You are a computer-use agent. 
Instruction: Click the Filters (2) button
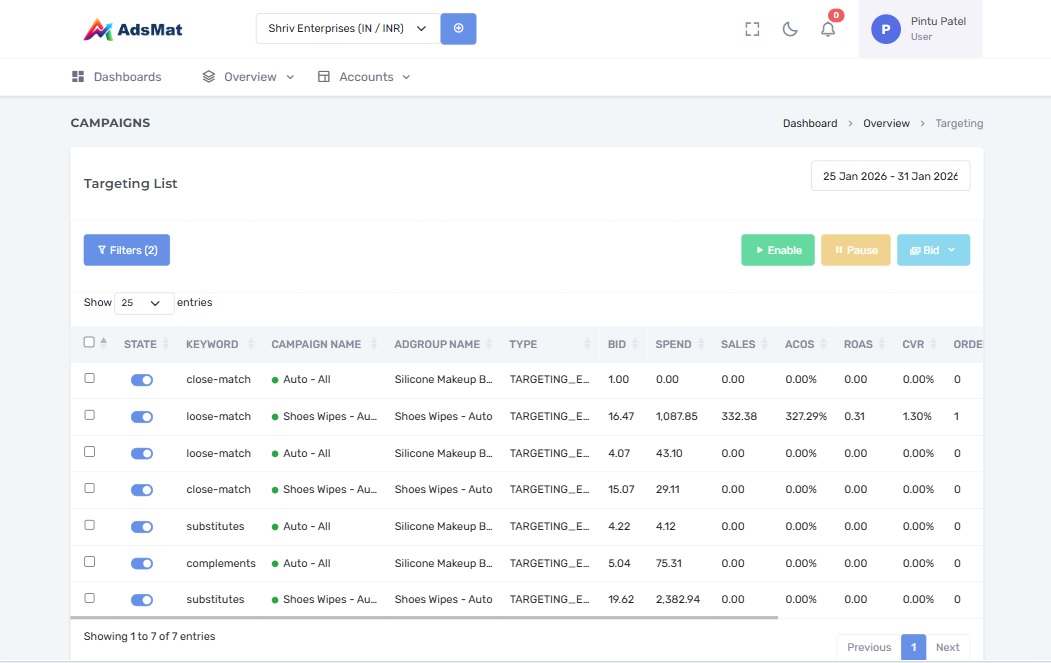click(x=127, y=250)
